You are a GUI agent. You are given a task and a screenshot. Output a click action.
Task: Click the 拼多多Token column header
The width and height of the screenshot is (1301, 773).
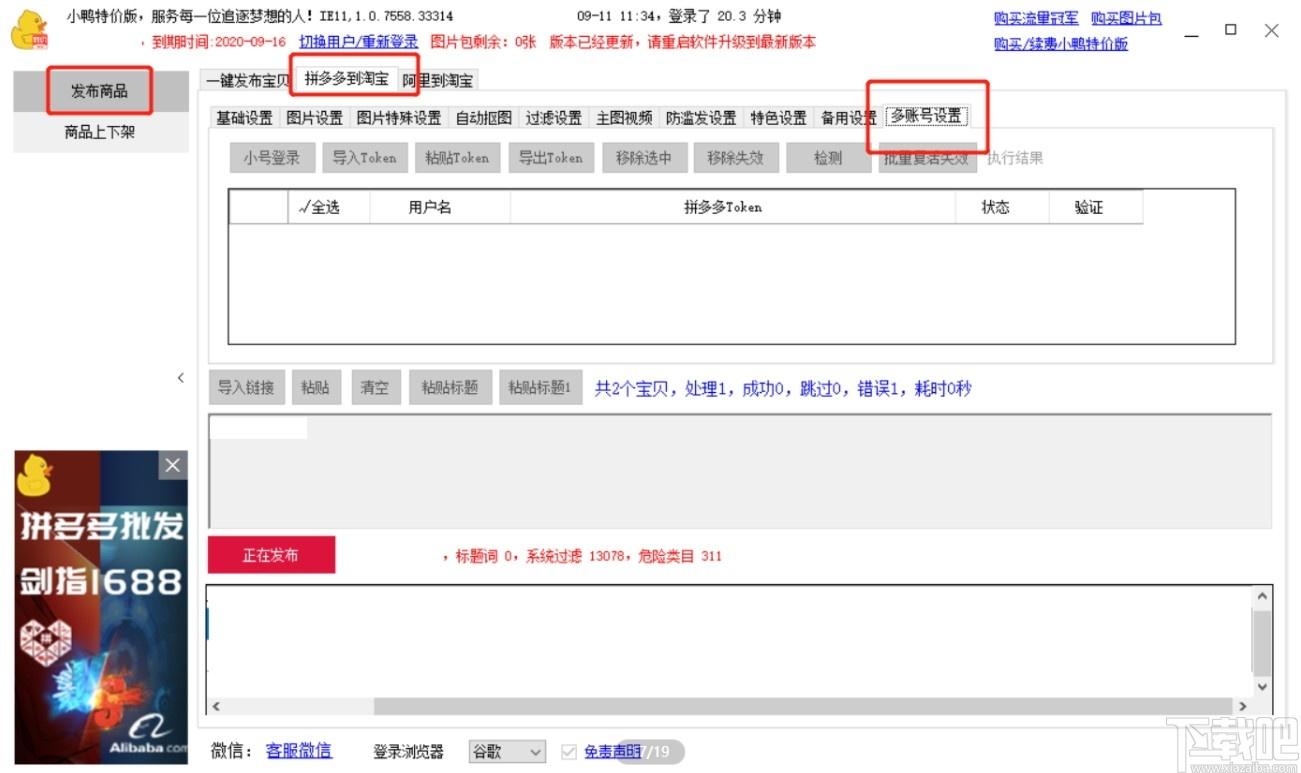coord(732,207)
